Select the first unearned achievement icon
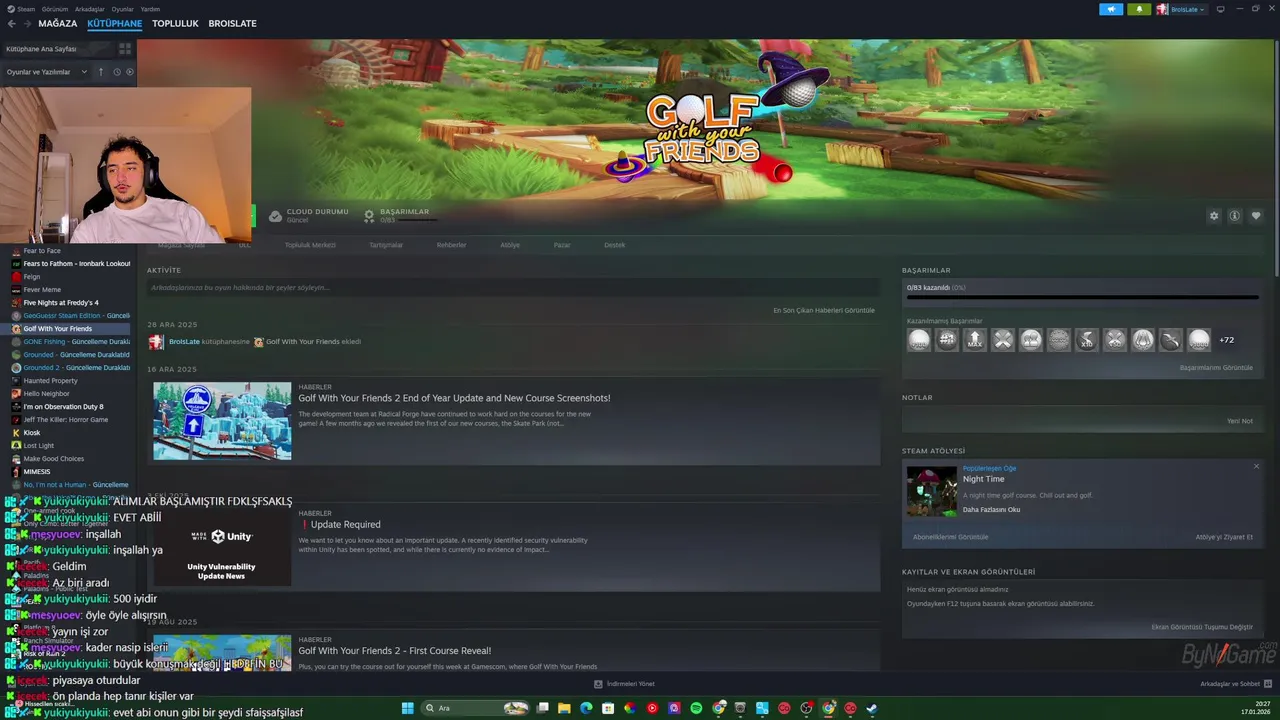This screenshot has width=1280, height=720. coord(919,340)
